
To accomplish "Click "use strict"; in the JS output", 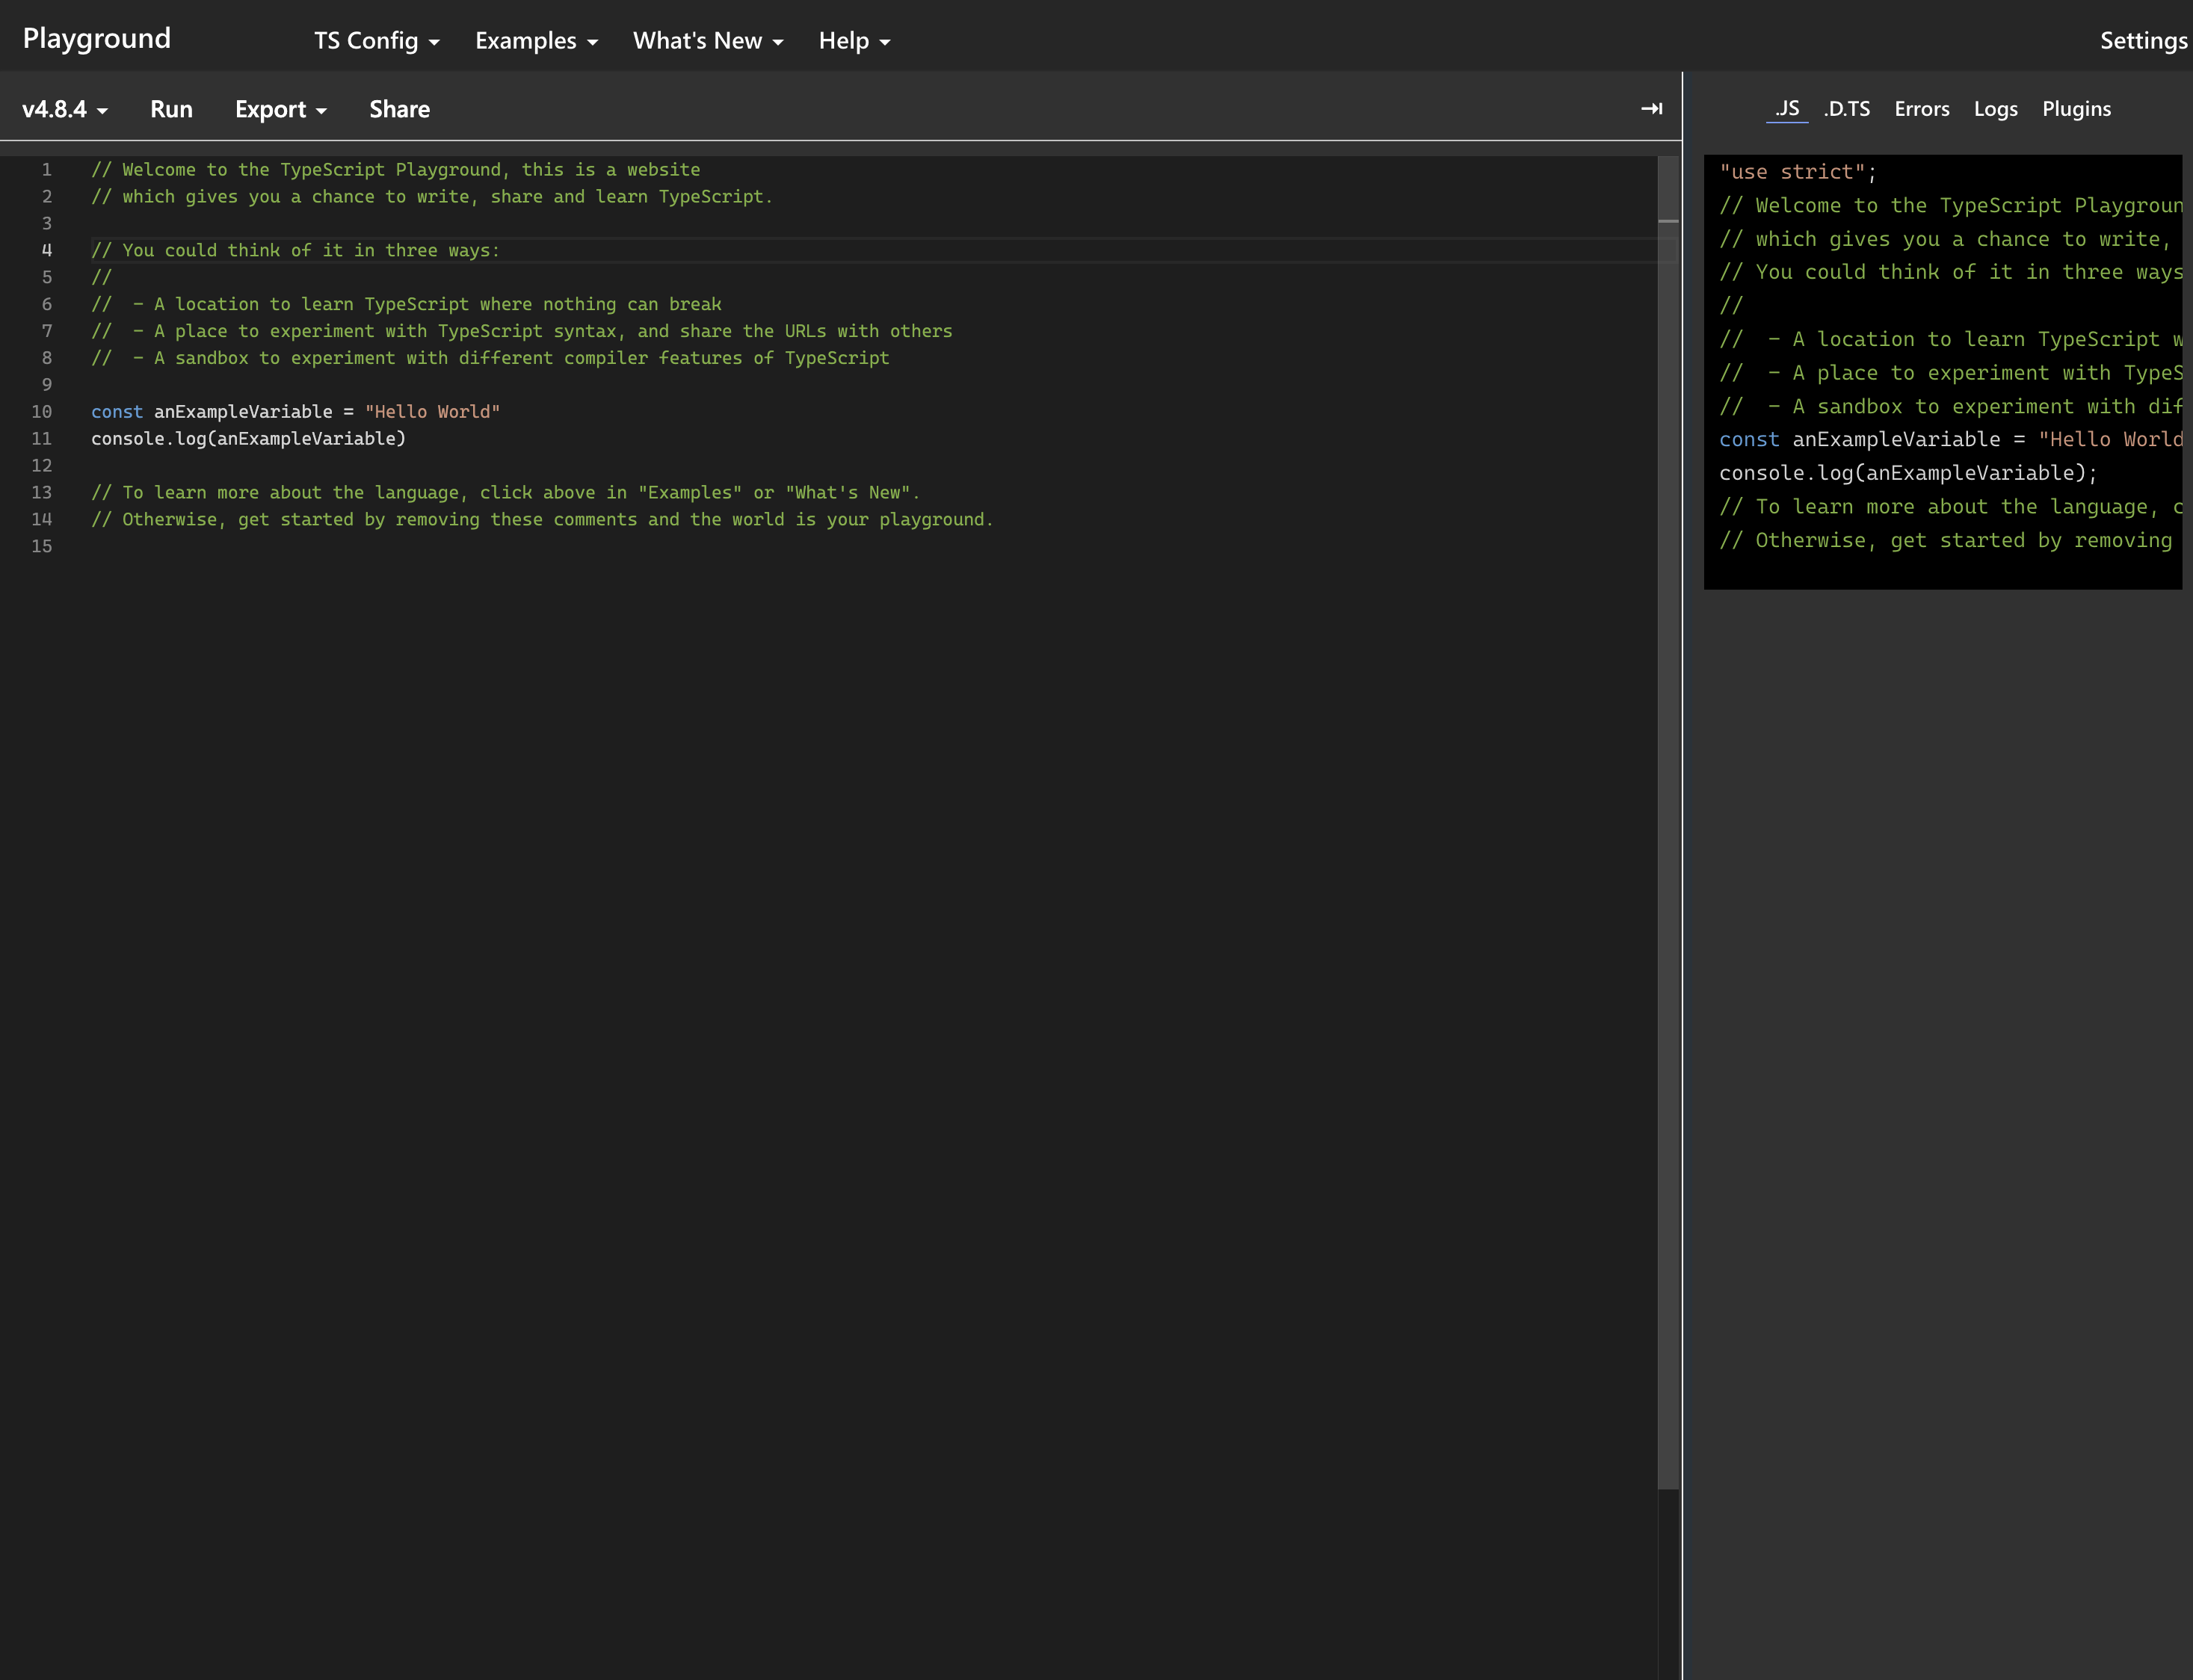I will tap(1797, 172).
